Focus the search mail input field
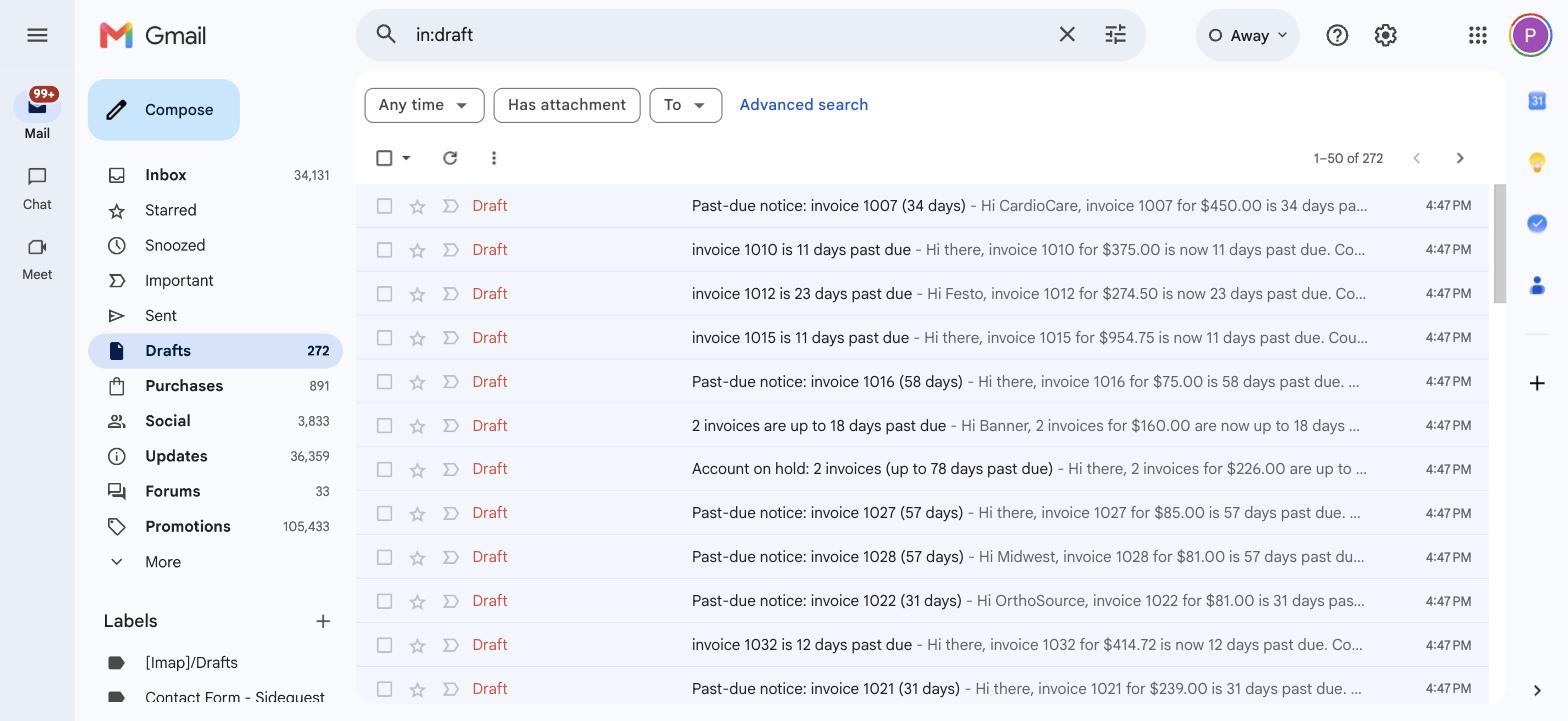 pyautogui.click(x=730, y=35)
